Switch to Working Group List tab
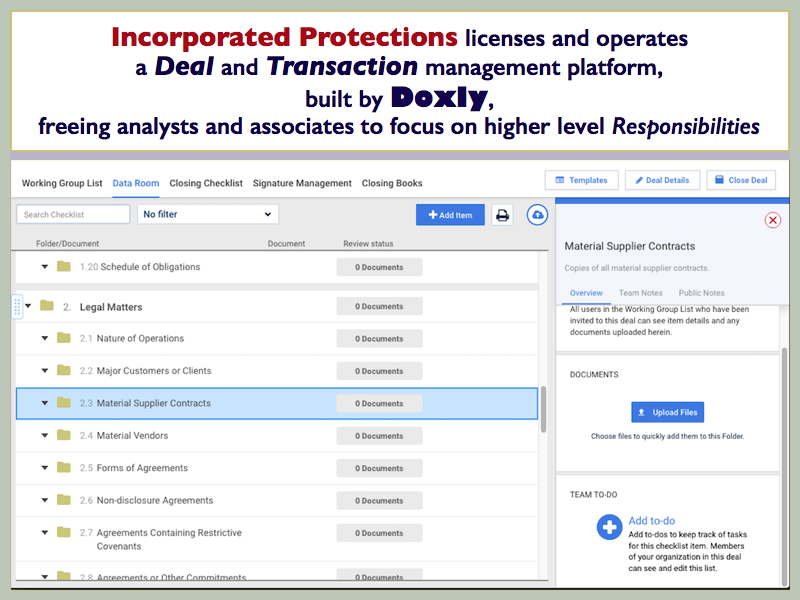The height and width of the screenshot is (600, 800). pos(62,183)
